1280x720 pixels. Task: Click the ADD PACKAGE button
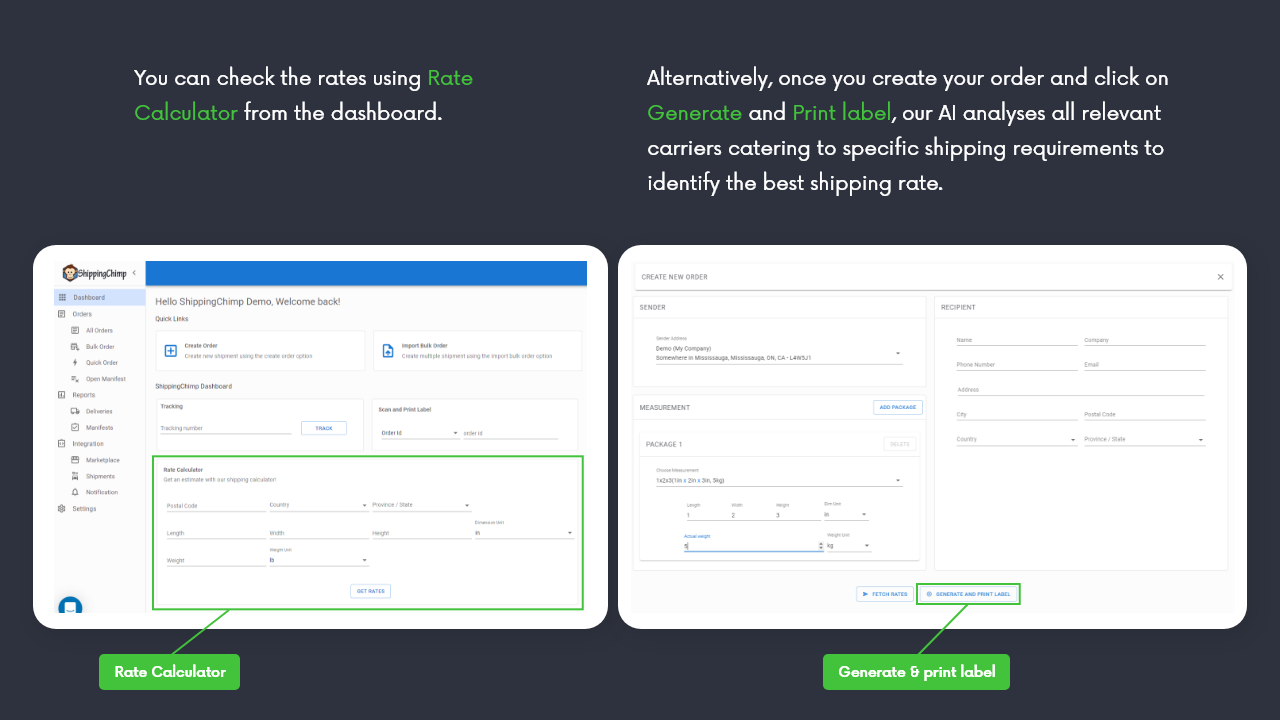pos(898,407)
